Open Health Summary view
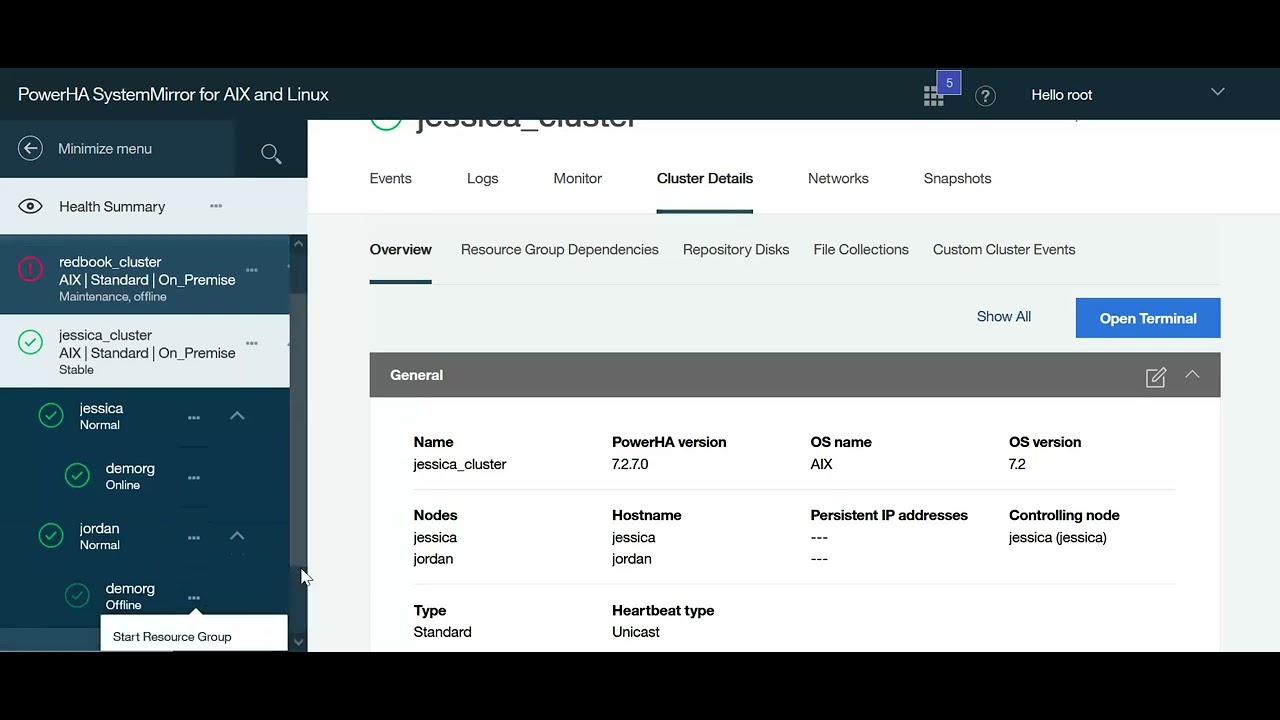The height and width of the screenshot is (720, 1280). click(112, 206)
